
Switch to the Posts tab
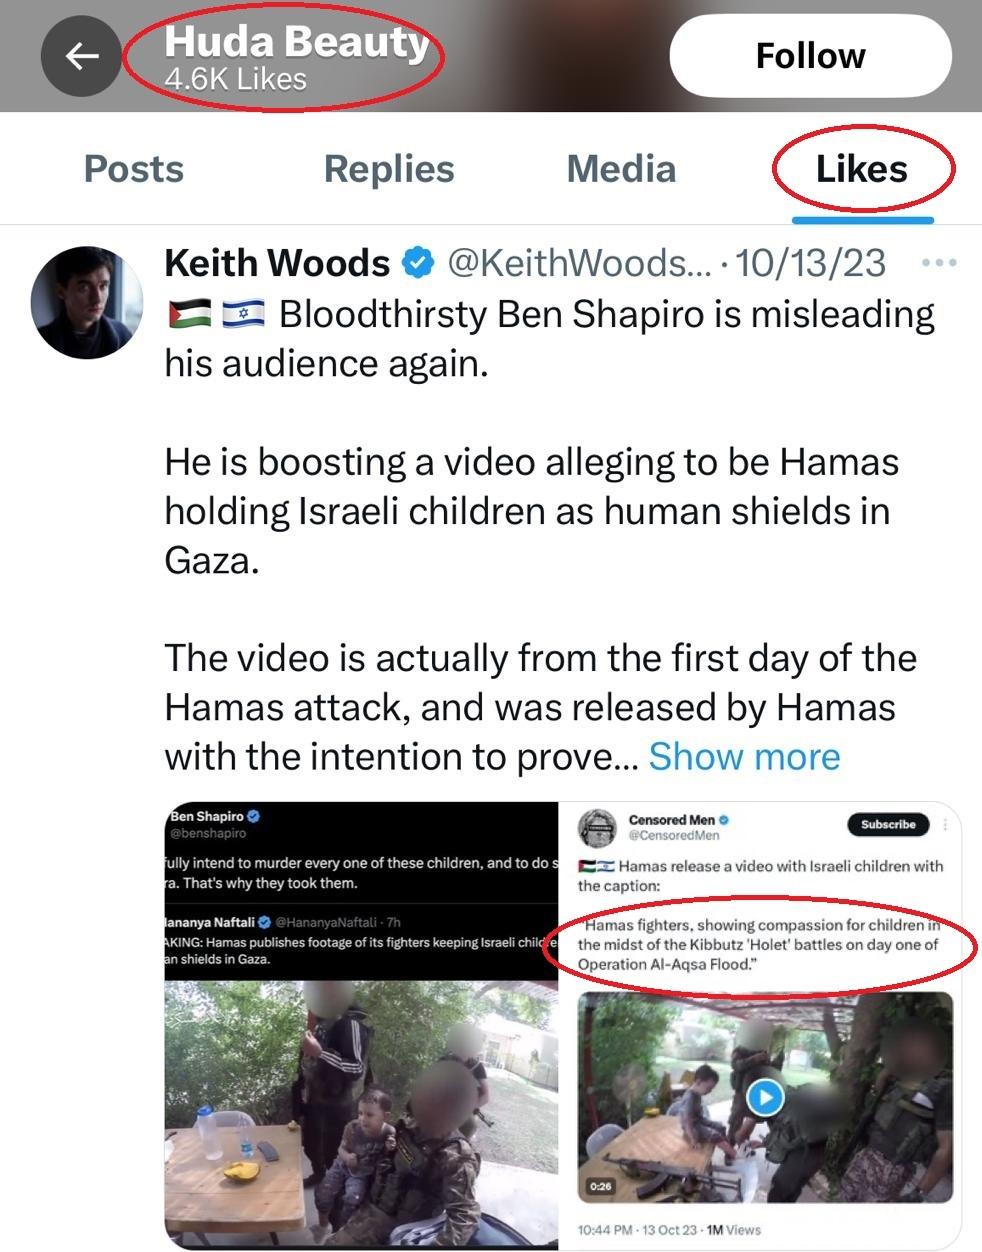(x=134, y=169)
